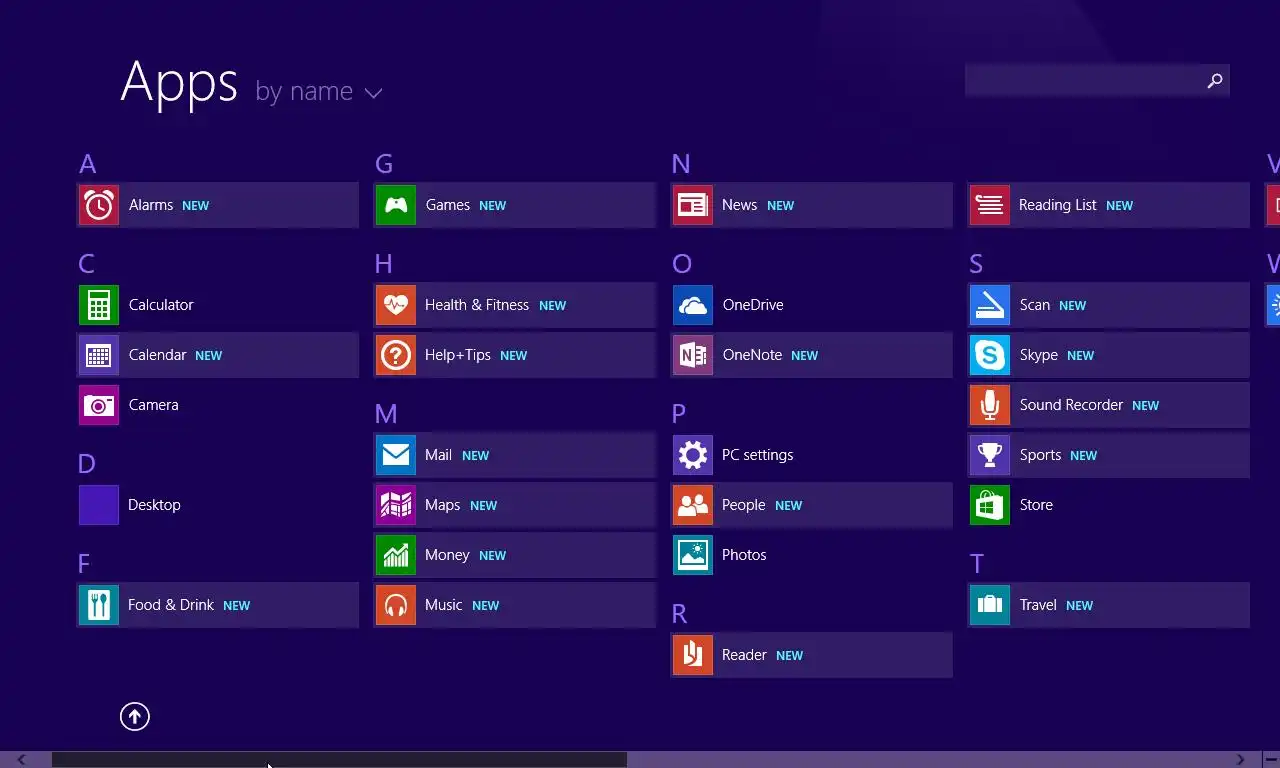This screenshot has height=768, width=1280.
Task: Open the OneDrive cloud icon
Action: pos(693,305)
